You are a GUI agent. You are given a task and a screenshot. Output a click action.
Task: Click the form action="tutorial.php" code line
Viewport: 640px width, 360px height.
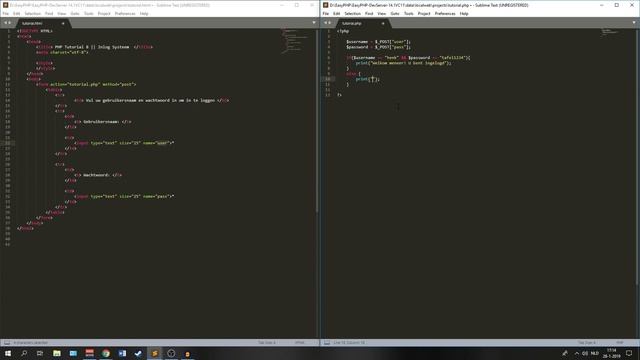[x=86, y=84]
